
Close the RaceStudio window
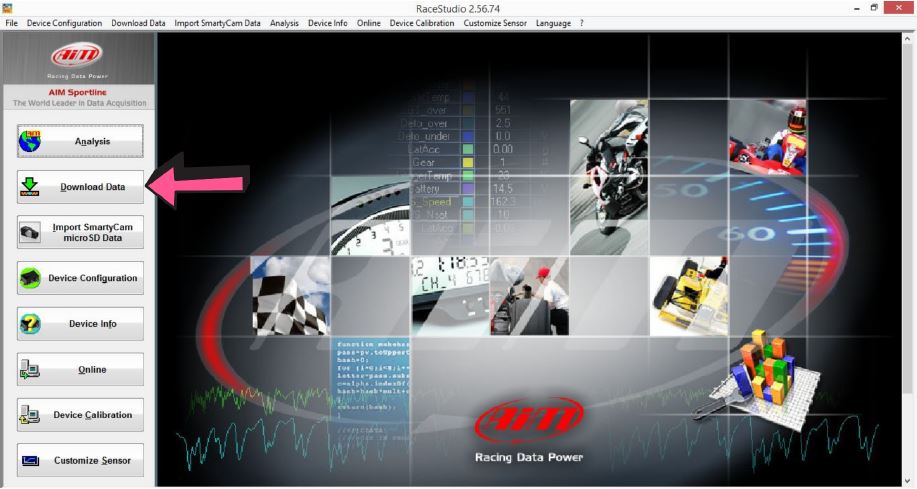(897, 8)
